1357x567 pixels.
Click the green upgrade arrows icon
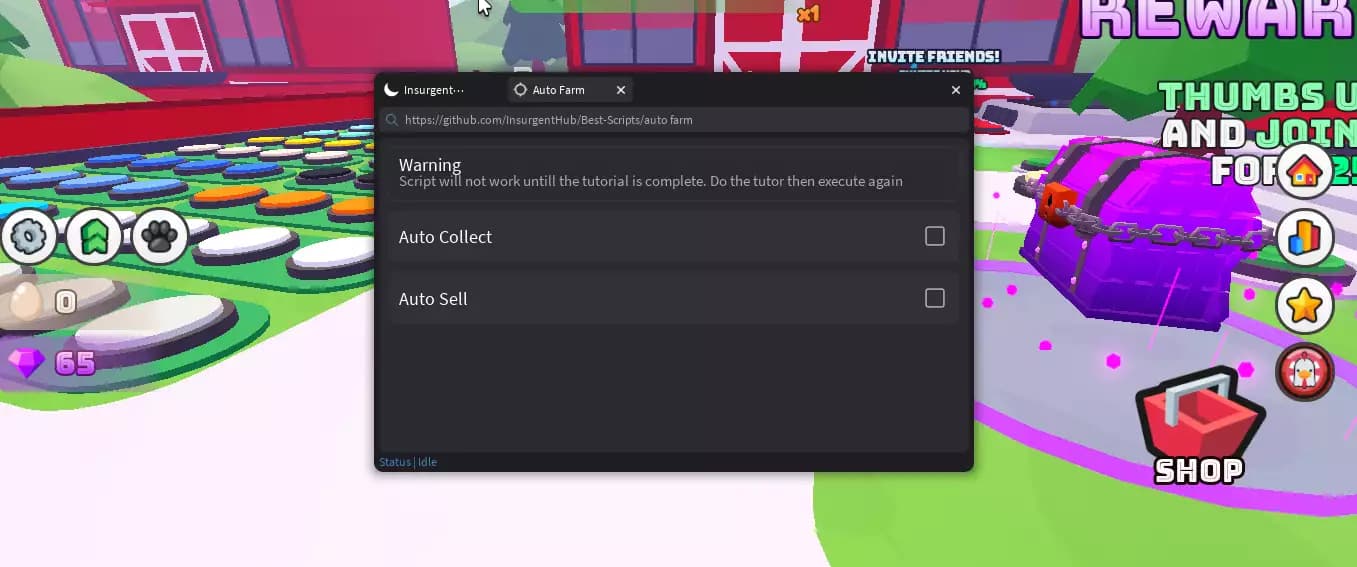pyautogui.click(x=94, y=237)
